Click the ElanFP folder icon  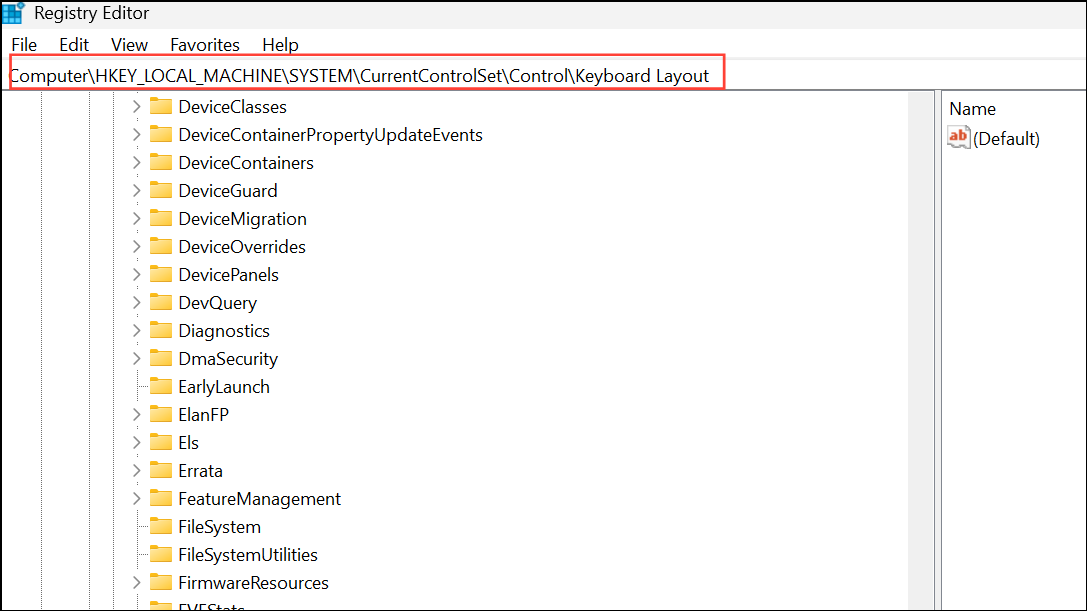(161, 414)
